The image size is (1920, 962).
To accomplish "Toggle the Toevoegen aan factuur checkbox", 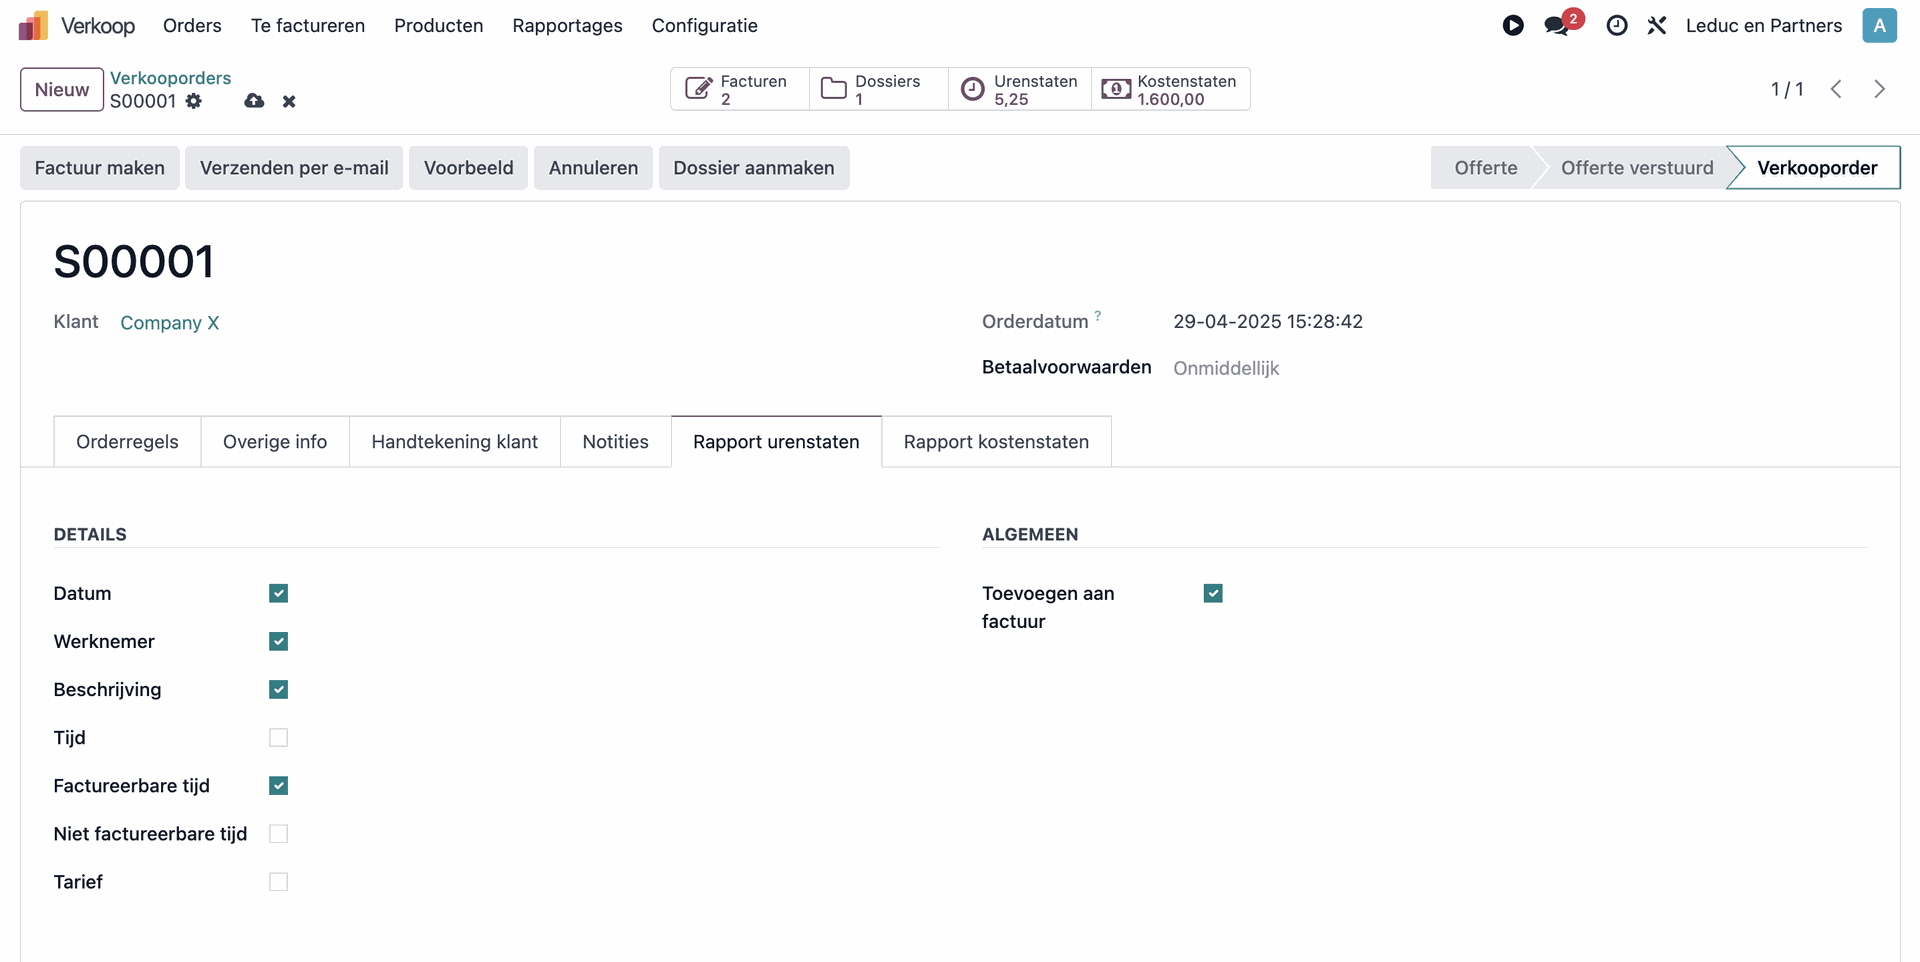I will 1213,594.
